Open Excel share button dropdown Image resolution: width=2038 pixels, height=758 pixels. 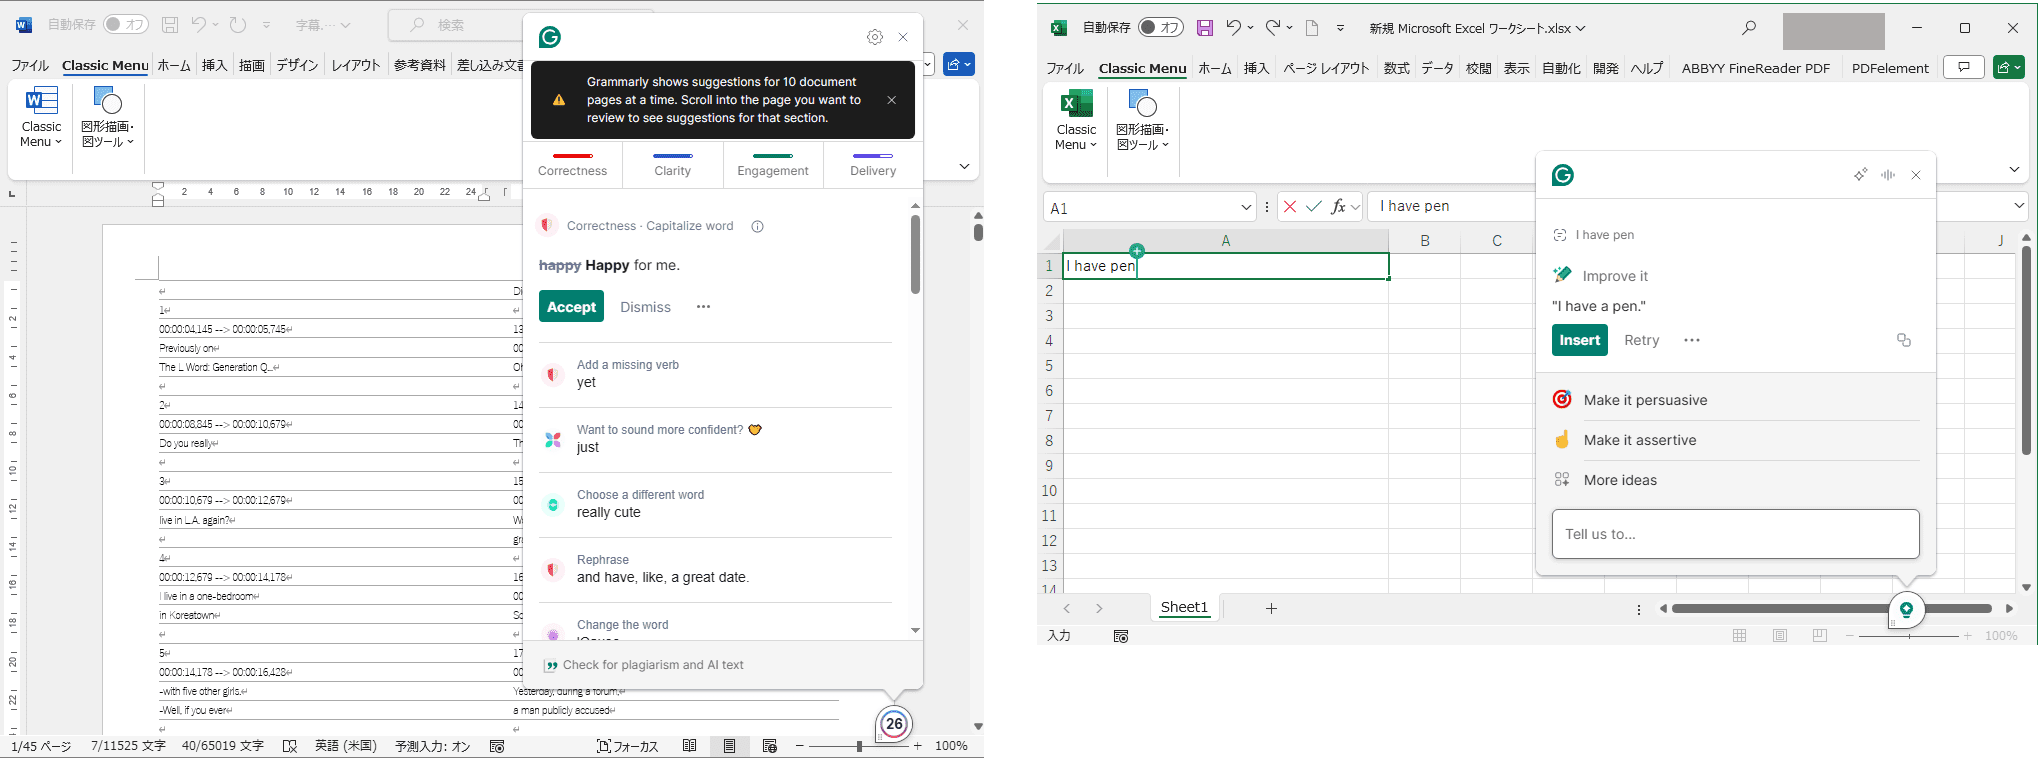click(2008, 67)
